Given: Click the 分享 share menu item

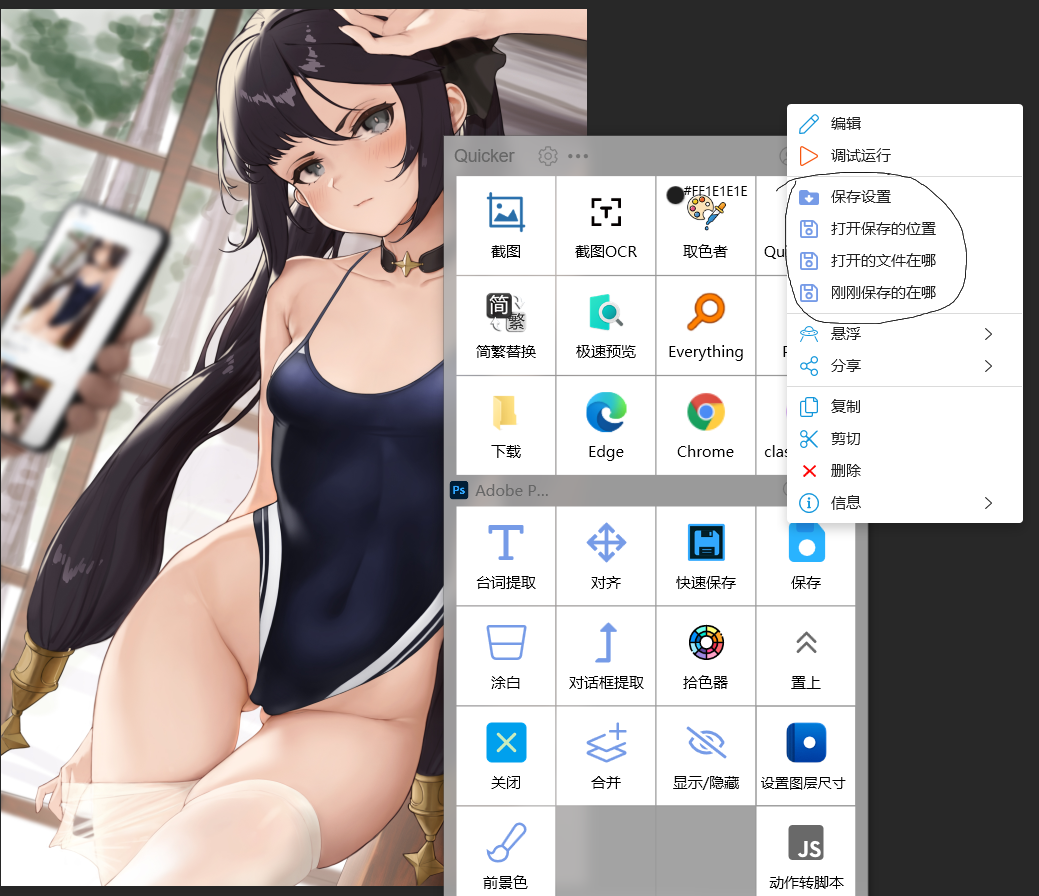Looking at the screenshot, I should 904,366.
